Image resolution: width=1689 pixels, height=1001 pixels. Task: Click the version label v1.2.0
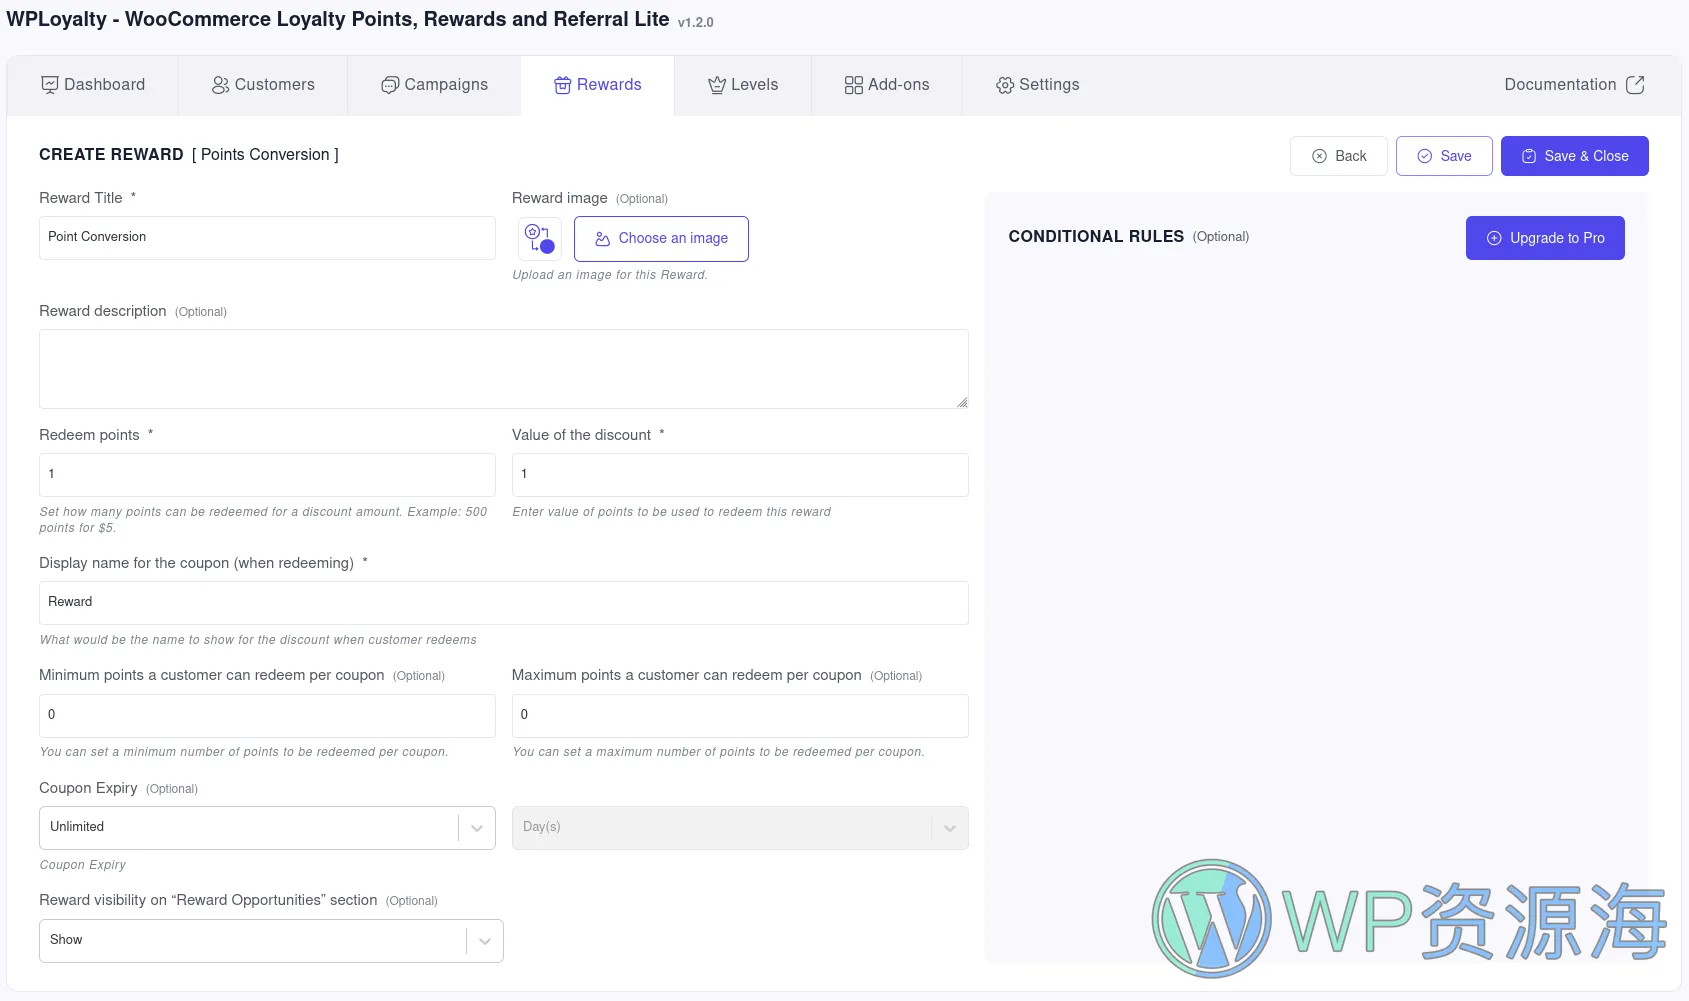tap(696, 22)
